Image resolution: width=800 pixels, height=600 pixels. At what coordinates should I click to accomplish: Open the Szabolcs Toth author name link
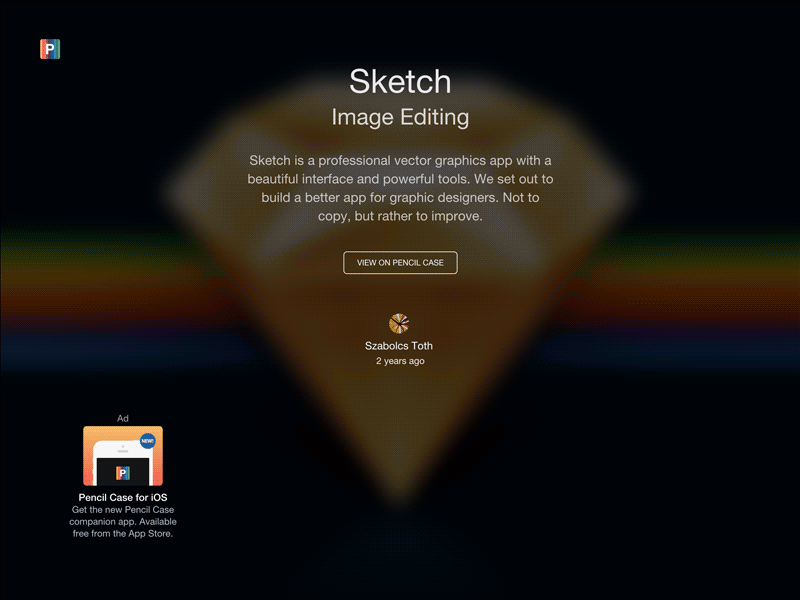tap(399, 346)
